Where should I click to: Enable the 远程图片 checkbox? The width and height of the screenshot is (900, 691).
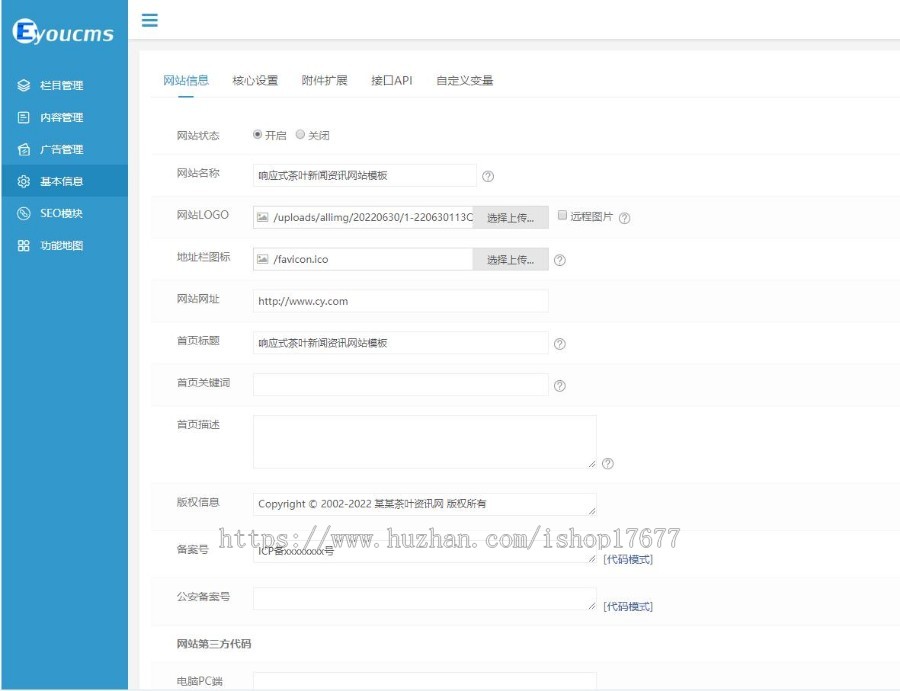coord(562,215)
